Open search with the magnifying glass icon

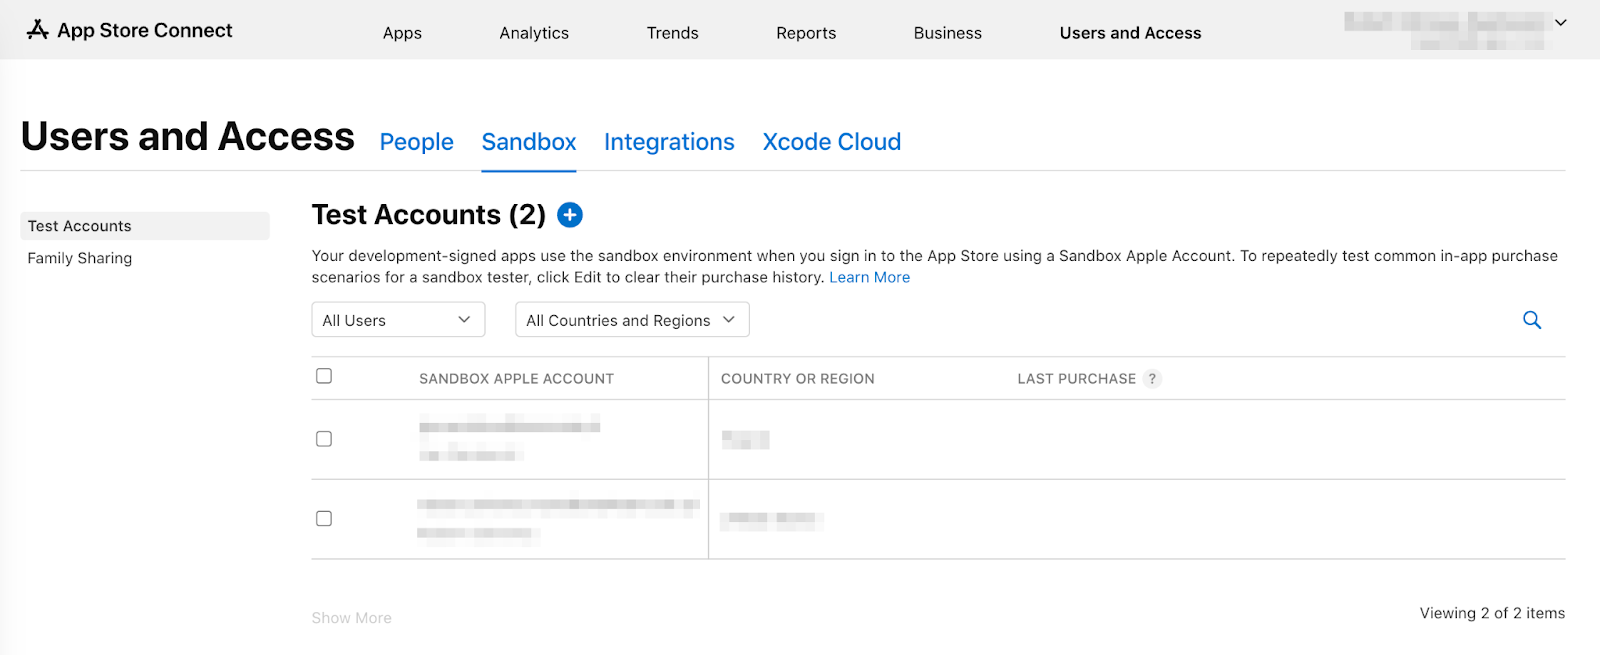pyautogui.click(x=1531, y=320)
